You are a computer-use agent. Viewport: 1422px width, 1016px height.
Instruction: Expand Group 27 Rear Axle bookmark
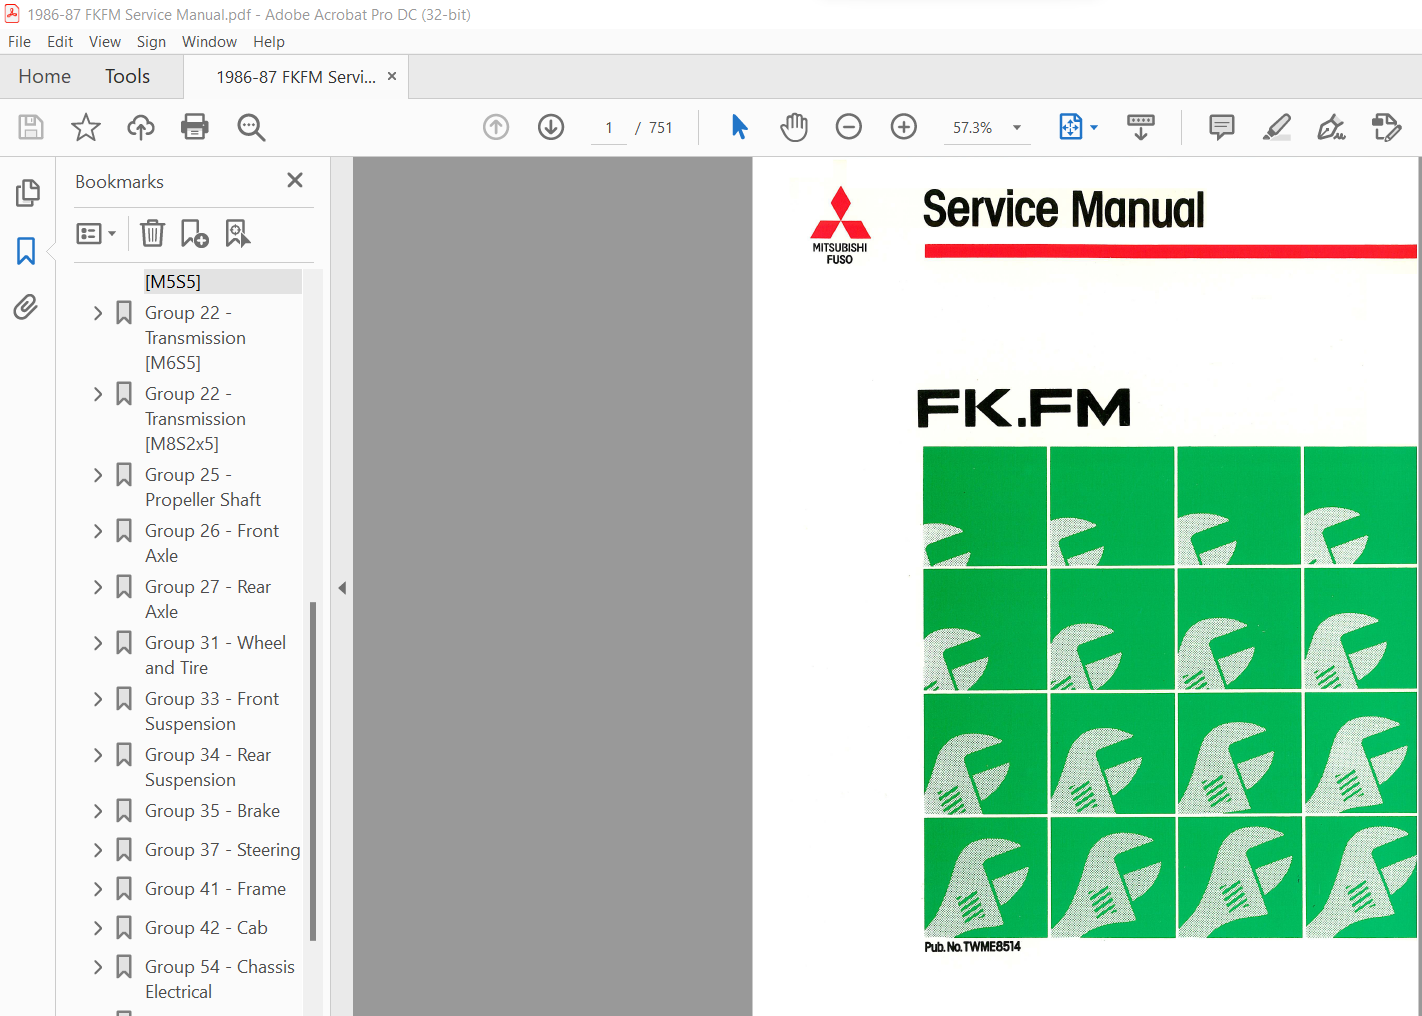98,587
